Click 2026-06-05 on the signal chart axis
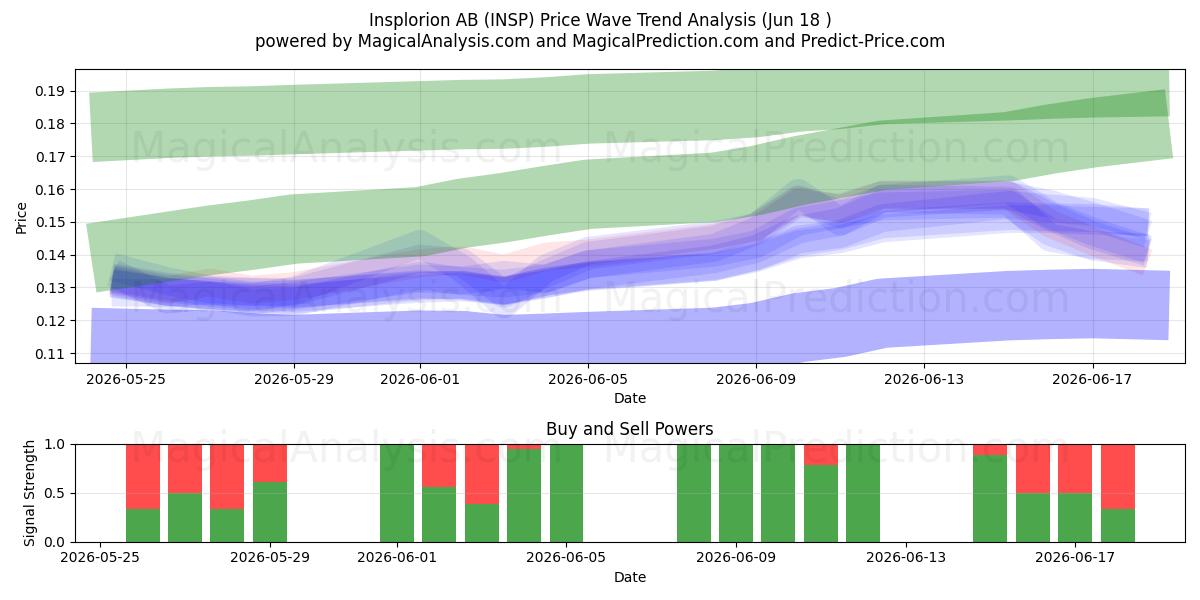 point(567,557)
